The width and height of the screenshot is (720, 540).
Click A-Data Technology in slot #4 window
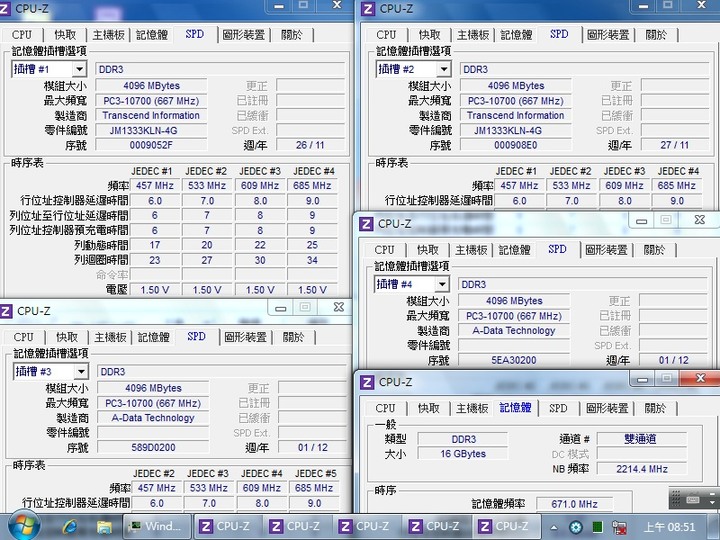pyautogui.click(x=514, y=331)
